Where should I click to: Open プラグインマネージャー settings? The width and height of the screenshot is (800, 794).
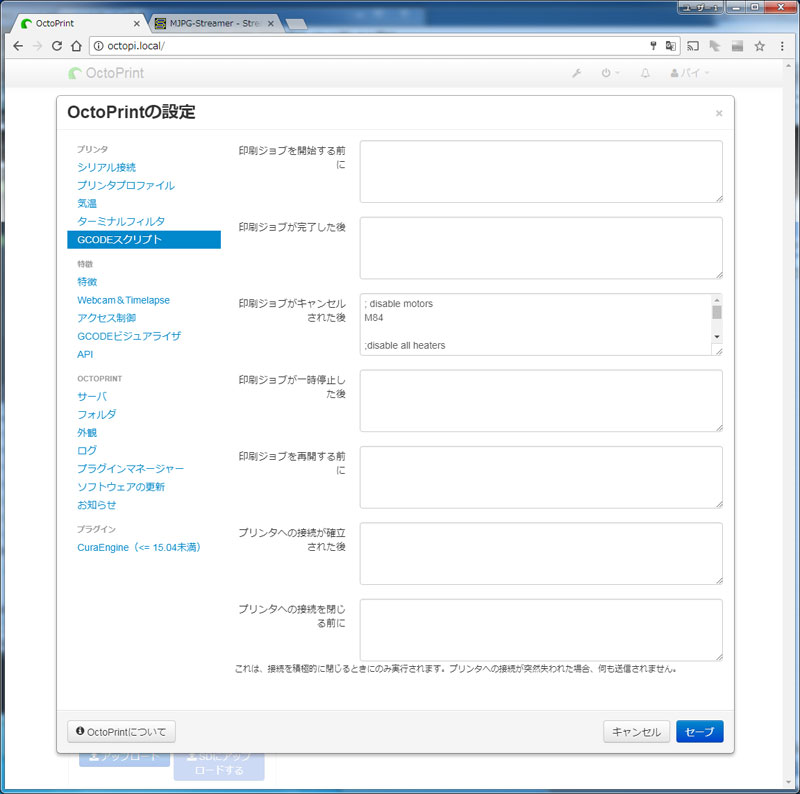tap(131, 468)
